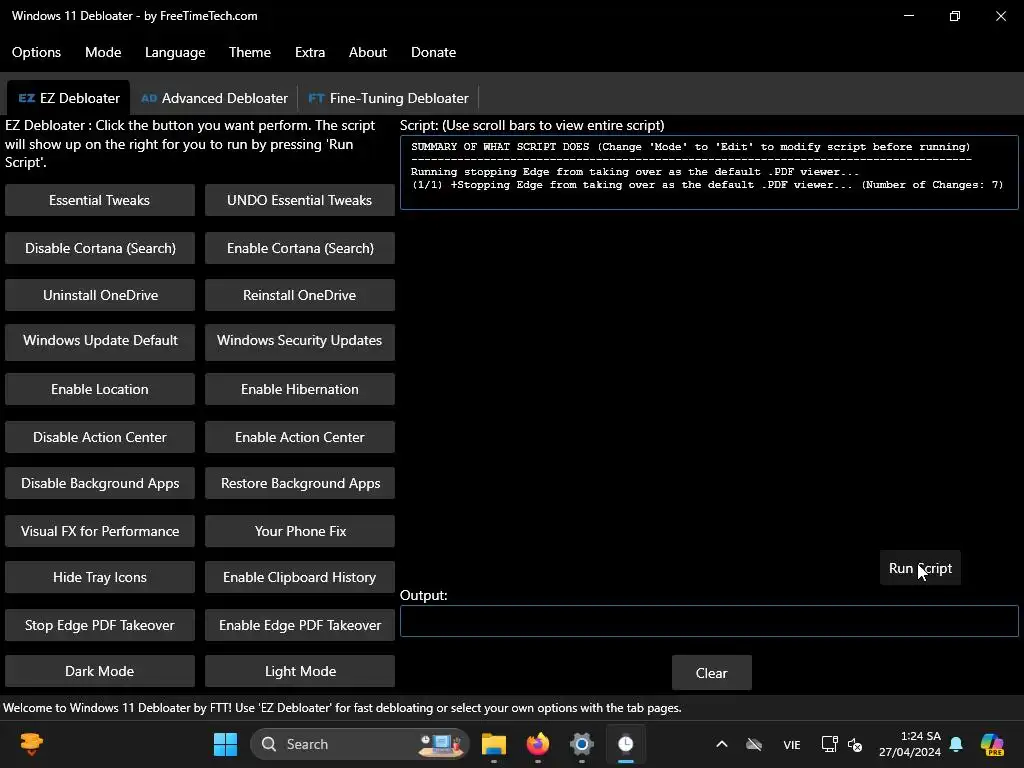This screenshot has width=1024, height=768.
Task: Minimize the Debloater window
Action: [908, 16]
